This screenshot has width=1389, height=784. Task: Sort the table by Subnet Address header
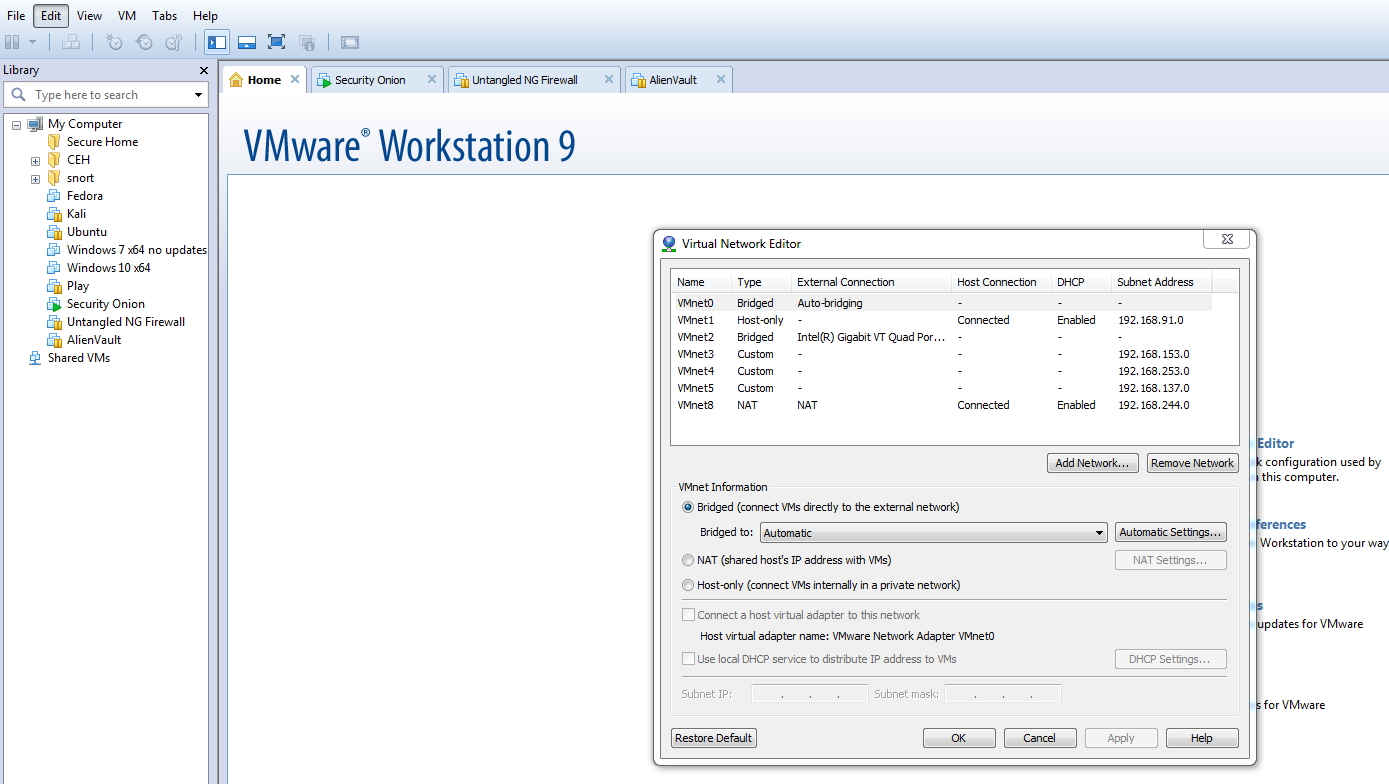(x=1162, y=282)
